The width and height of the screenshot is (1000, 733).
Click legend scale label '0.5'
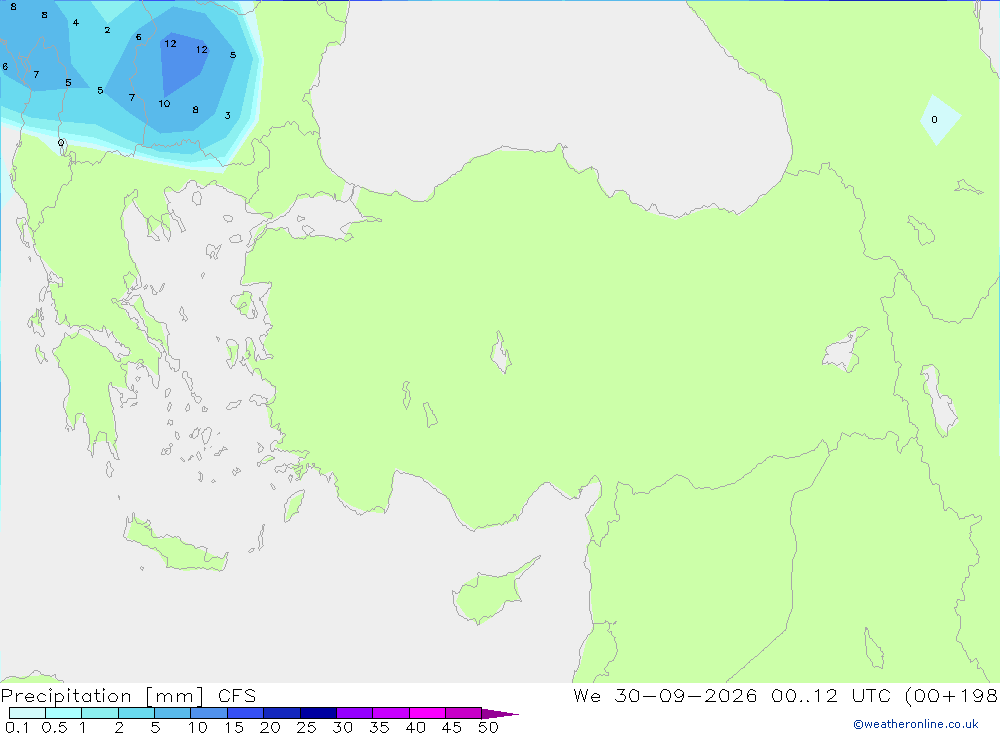(x=54, y=727)
